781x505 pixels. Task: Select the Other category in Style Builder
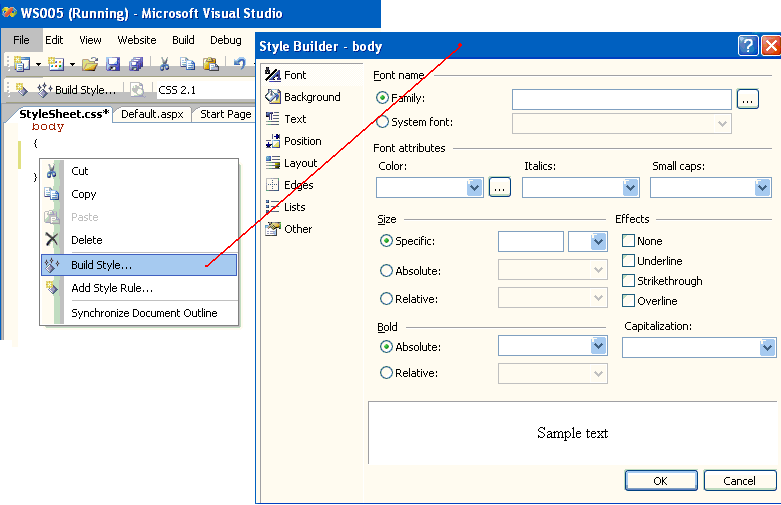pos(289,229)
